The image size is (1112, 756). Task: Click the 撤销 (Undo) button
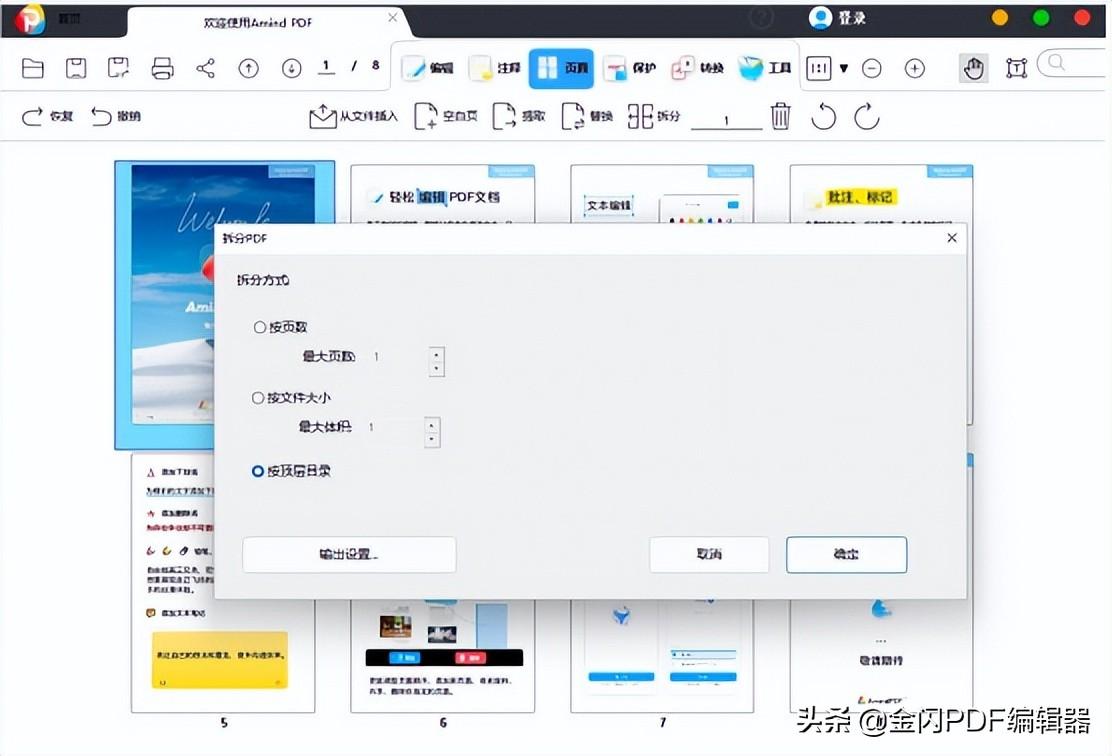pos(116,116)
